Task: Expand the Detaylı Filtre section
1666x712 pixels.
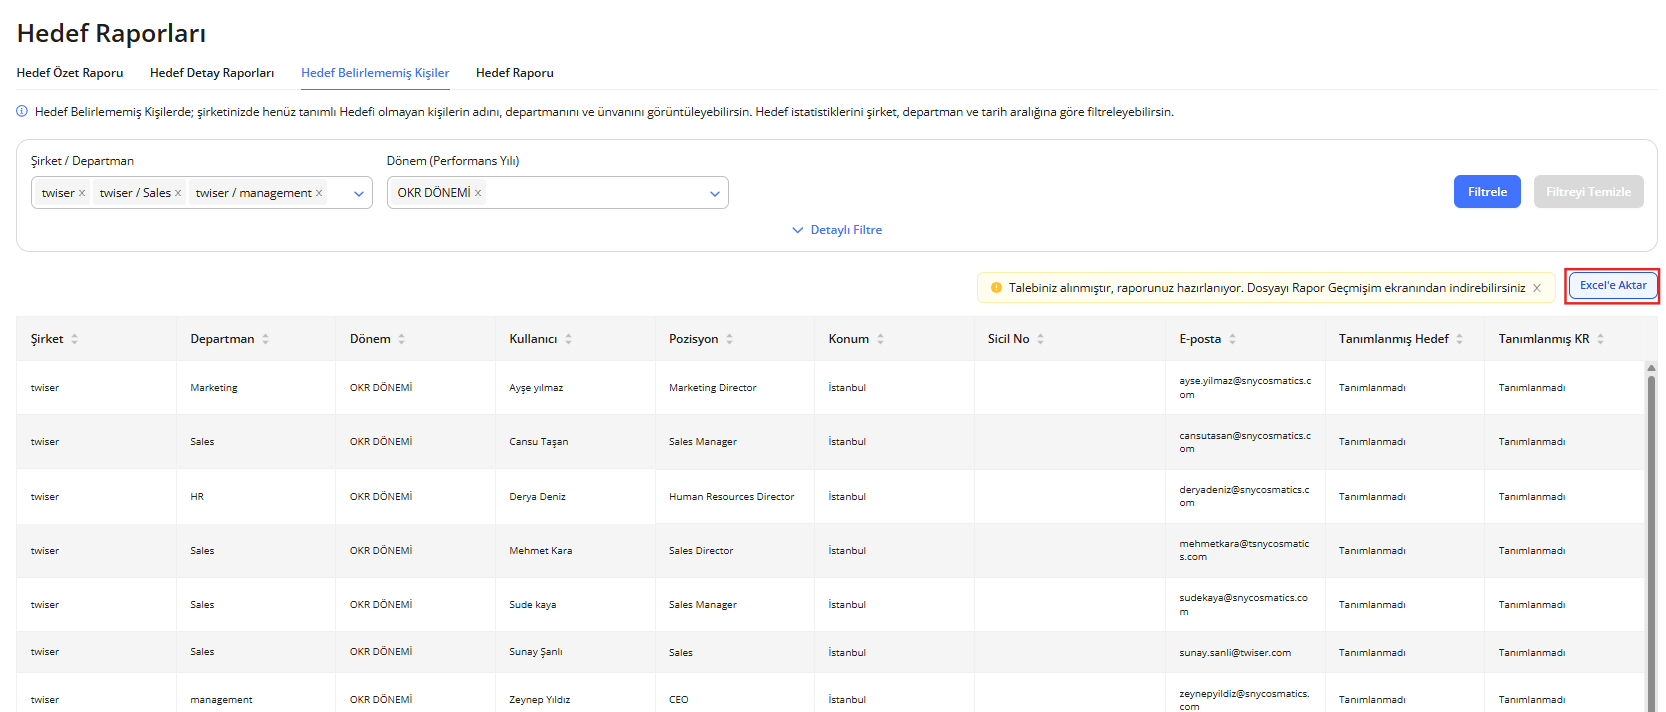Action: [x=837, y=230]
